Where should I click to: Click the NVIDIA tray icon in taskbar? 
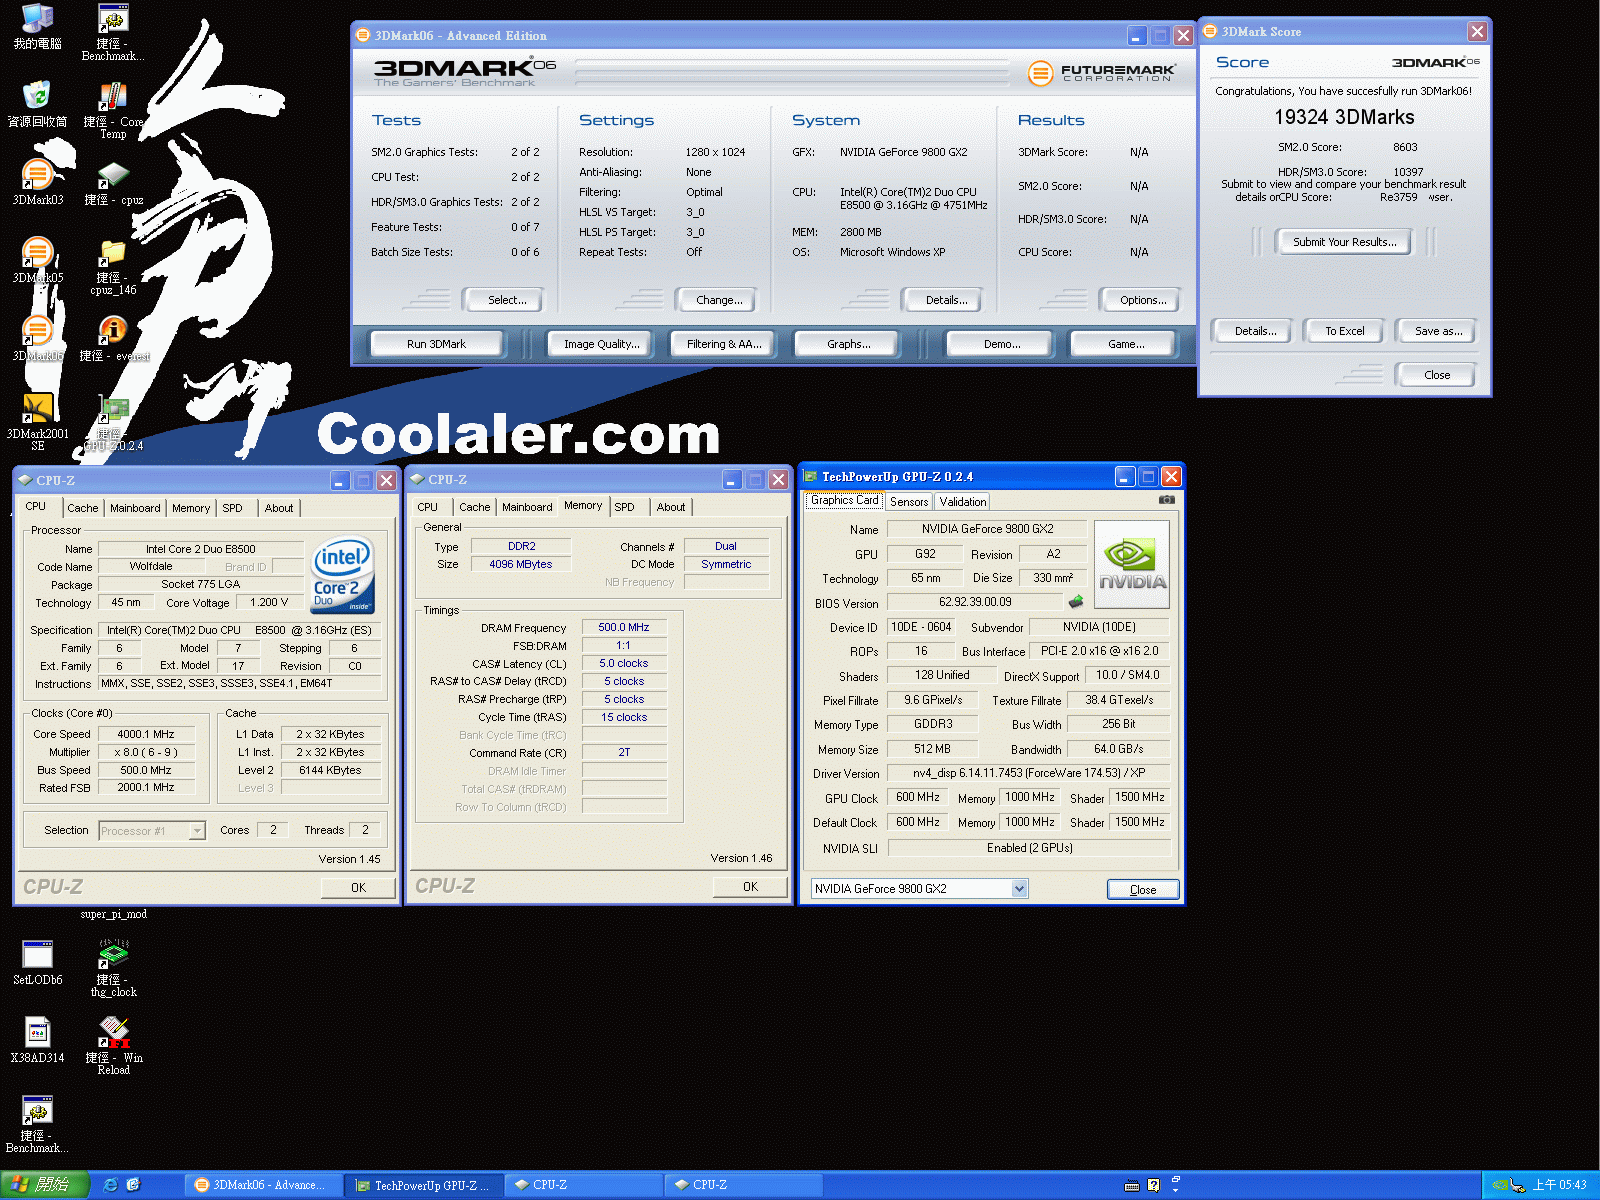[1499, 1185]
